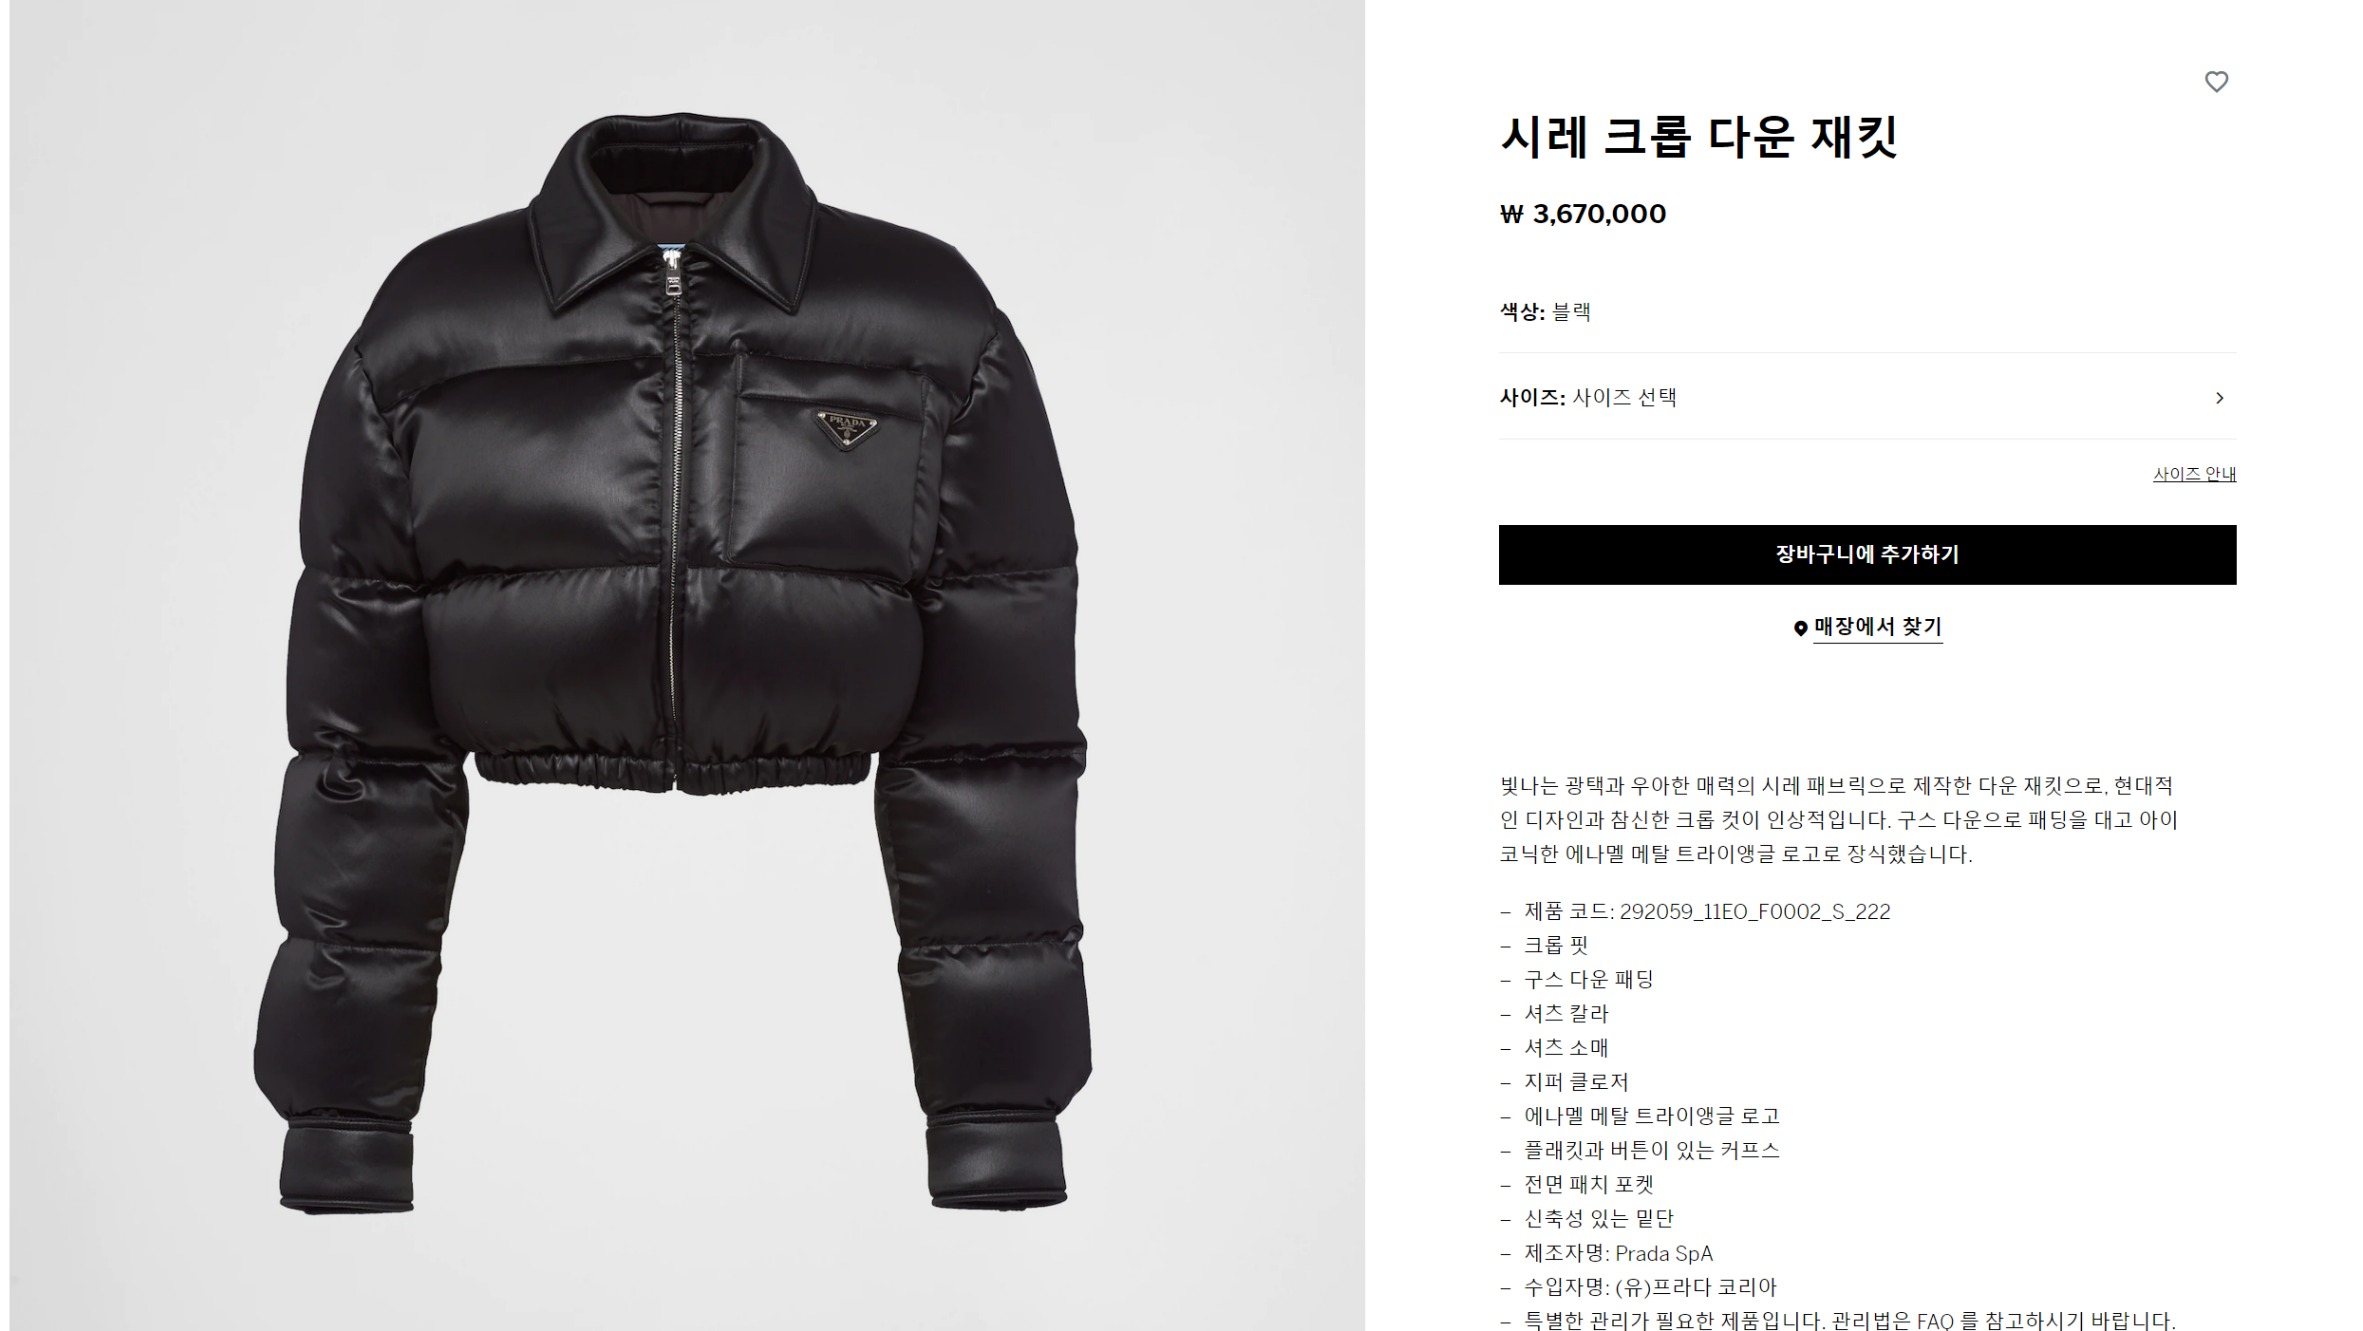Add jacket to wishlist with heart icon
The image size is (2363, 1331).
[2216, 82]
